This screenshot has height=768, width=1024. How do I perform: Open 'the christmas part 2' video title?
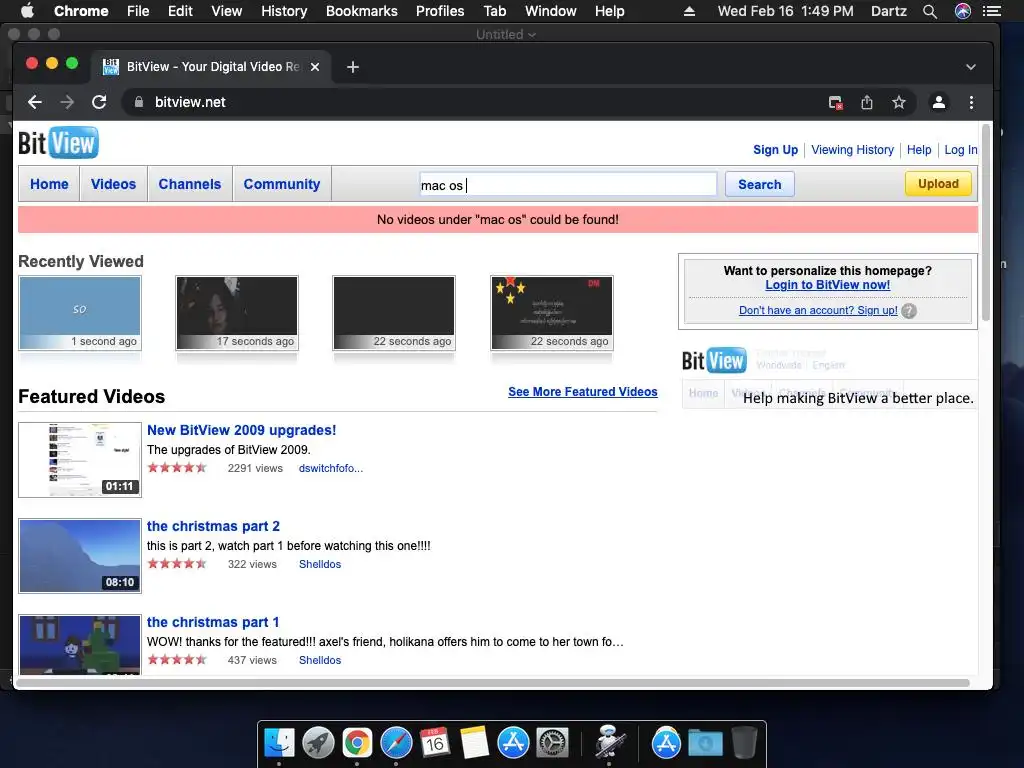(x=214, y=526)
